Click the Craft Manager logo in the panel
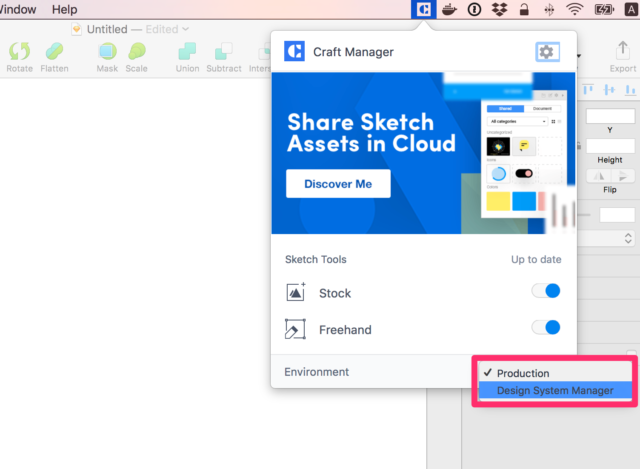The image size is (640, 469). tap(294, 51)
